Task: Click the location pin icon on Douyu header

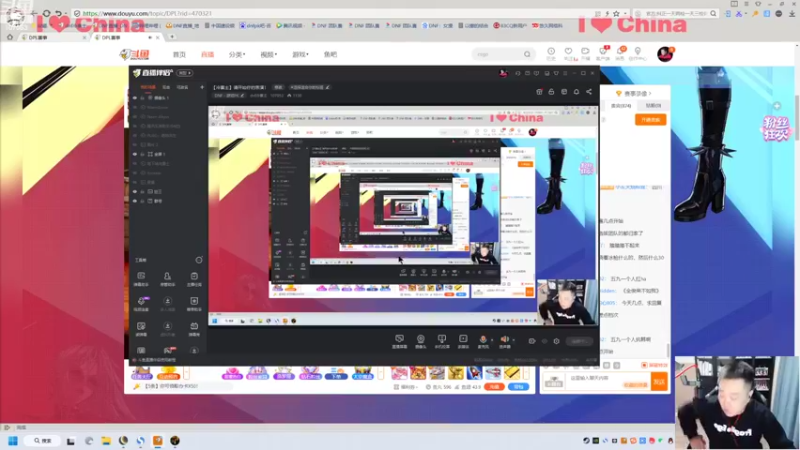Action: (x=637, y=53)
